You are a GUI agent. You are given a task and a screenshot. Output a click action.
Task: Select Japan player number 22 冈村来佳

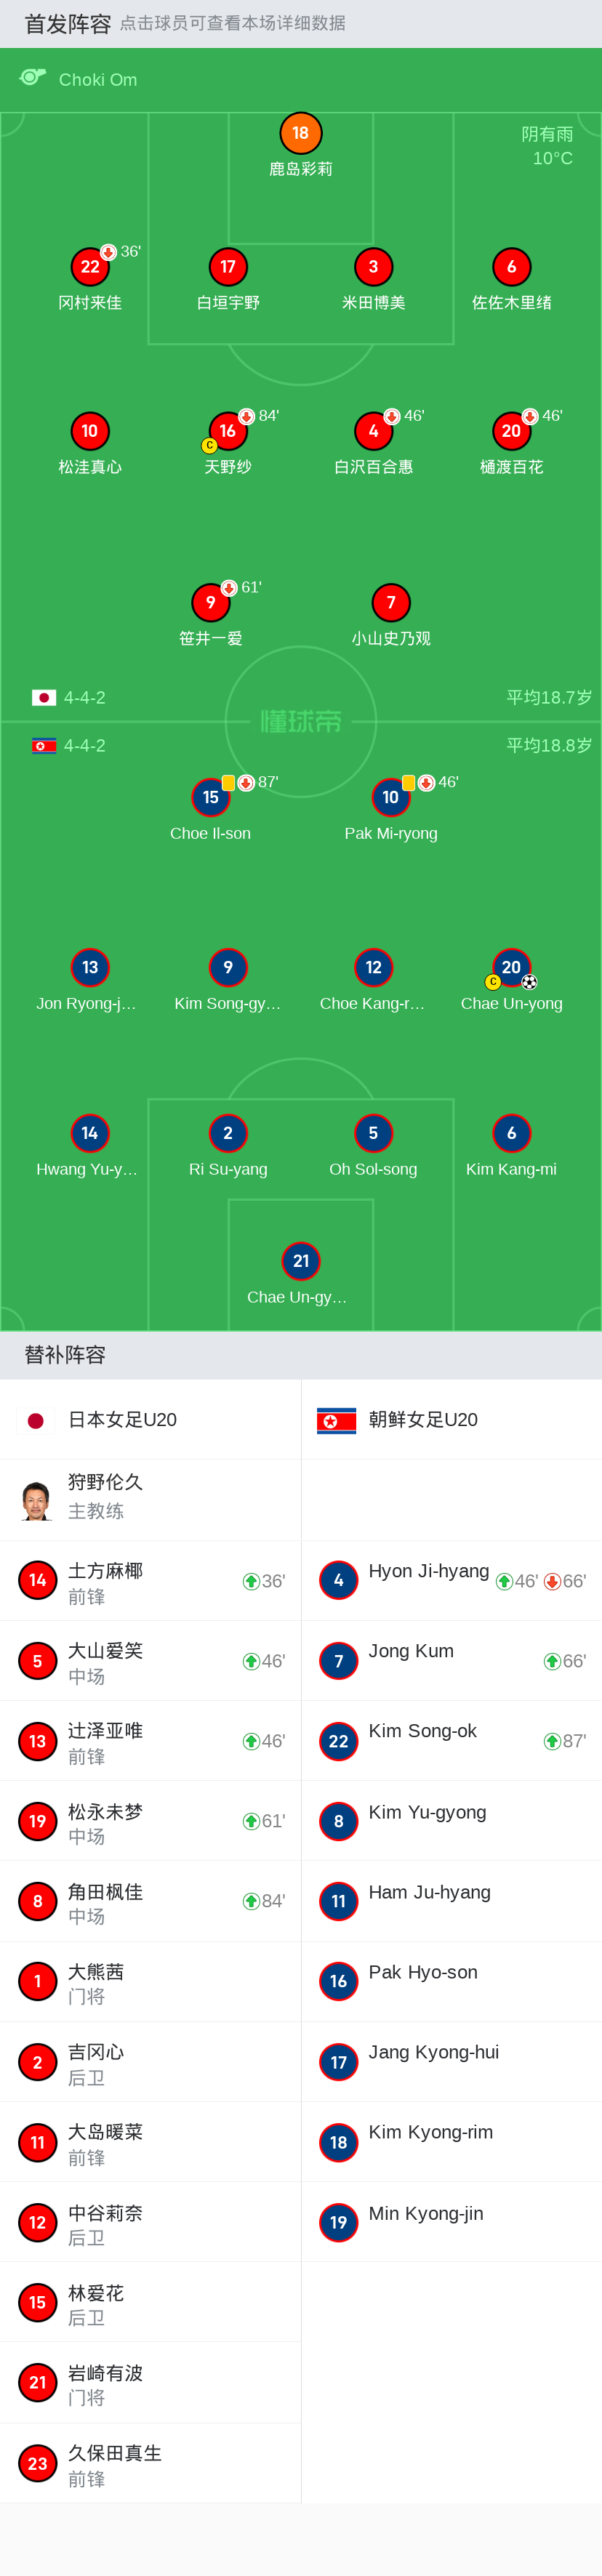[90, 267]
